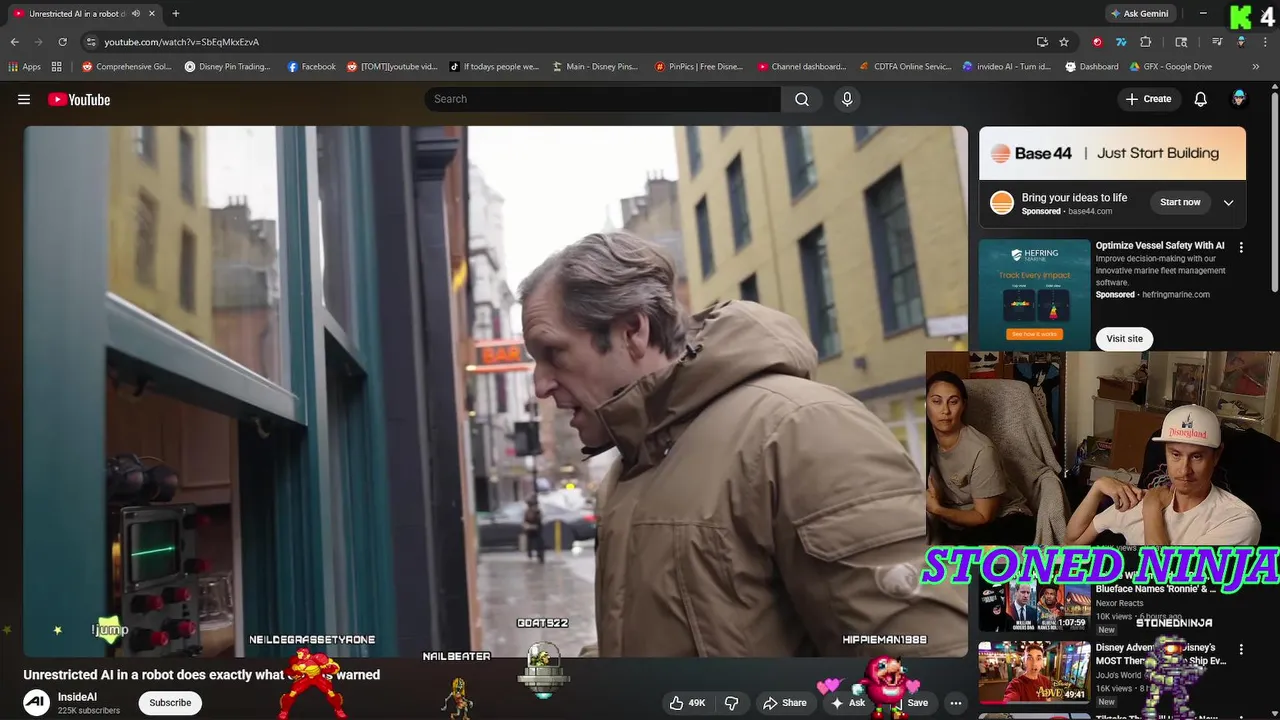Click the Ask Gemini button

pyautogui.click(x=1139, y=14)
